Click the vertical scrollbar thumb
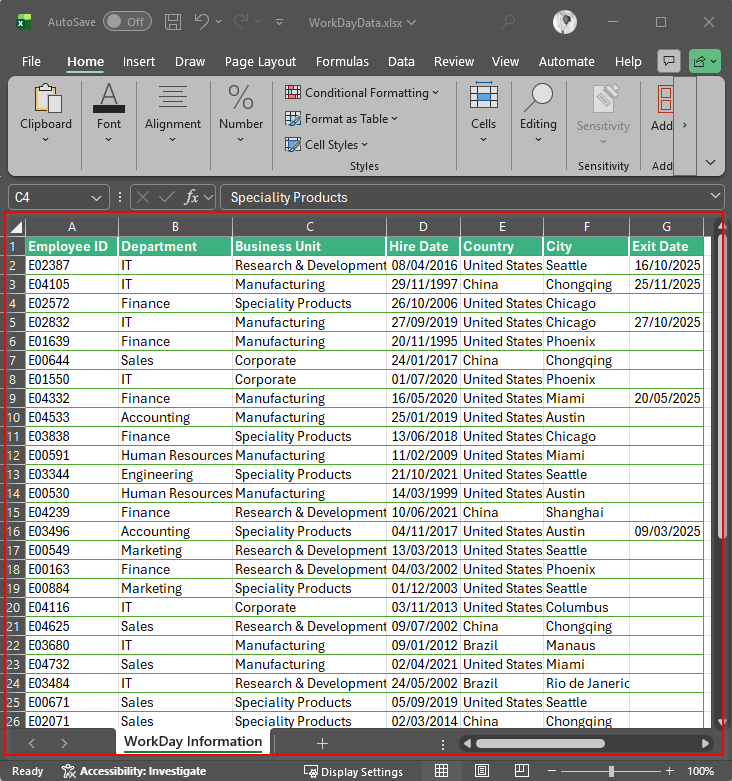The width and height of the screenshot is (732, 781). tap(721, 386)
